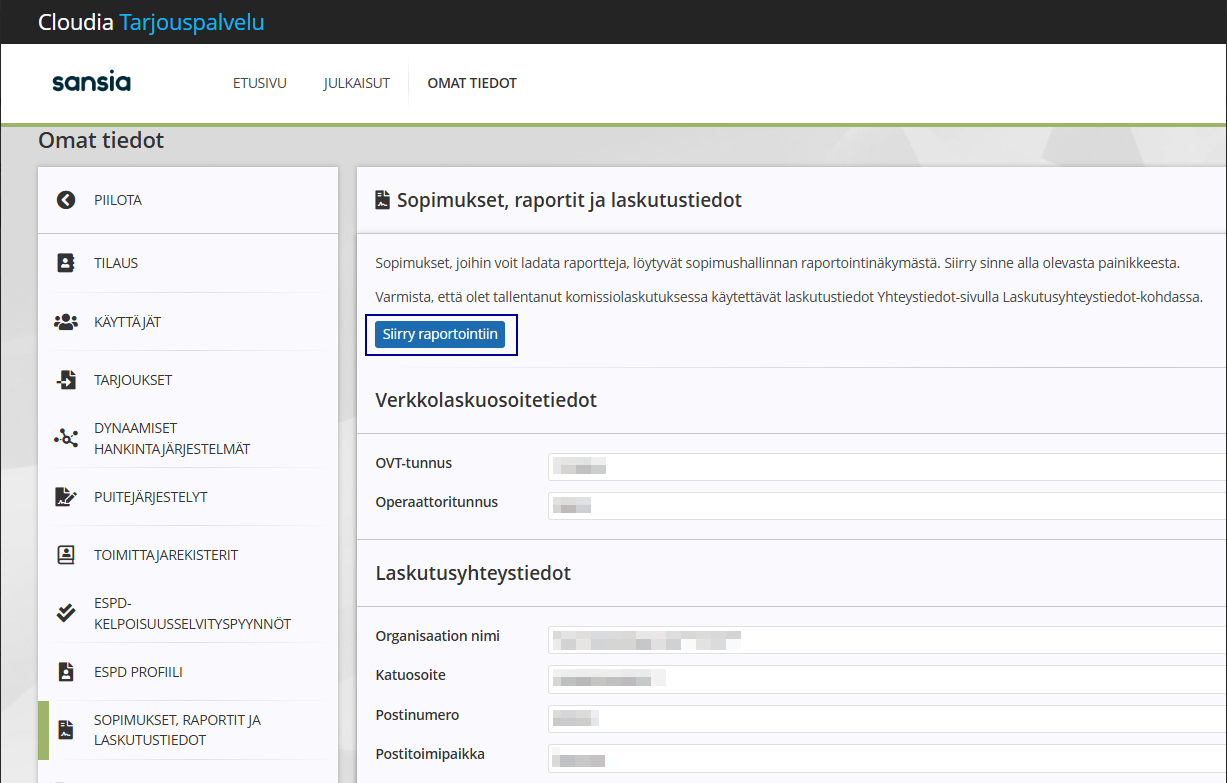Click the Siirry raportointiin button
The height and width of the screenshot is (783, 1227).
pyautogui.click(x=440, y=334)
